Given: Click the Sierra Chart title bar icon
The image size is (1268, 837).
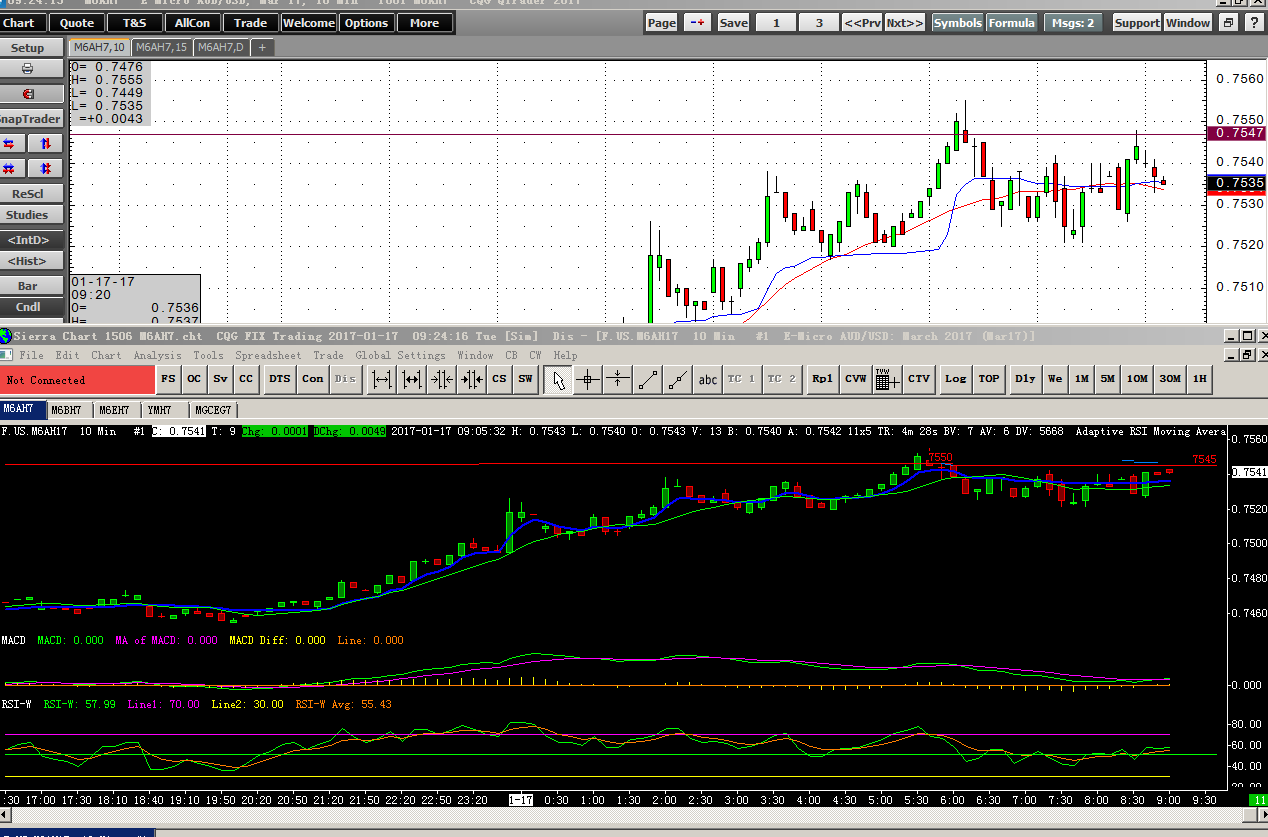Looking at the screenshot, I should tap(6, 336).
